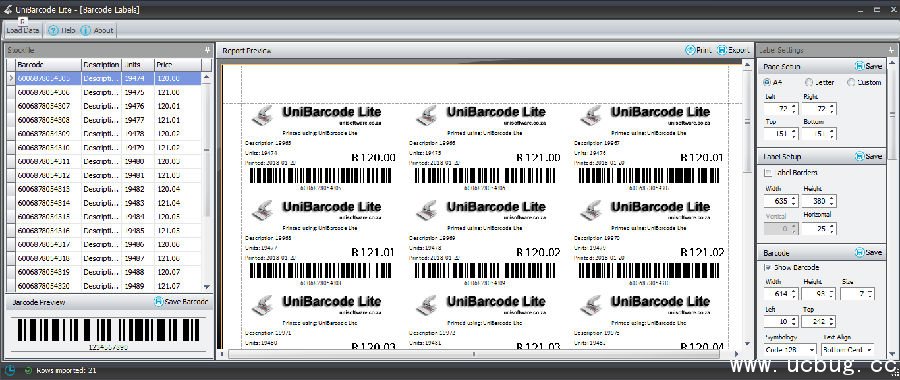The width and height of the screenshot is (900, 380).
Task: Toggle the pin icon on Label Settings panel
Action: [891, 50]
